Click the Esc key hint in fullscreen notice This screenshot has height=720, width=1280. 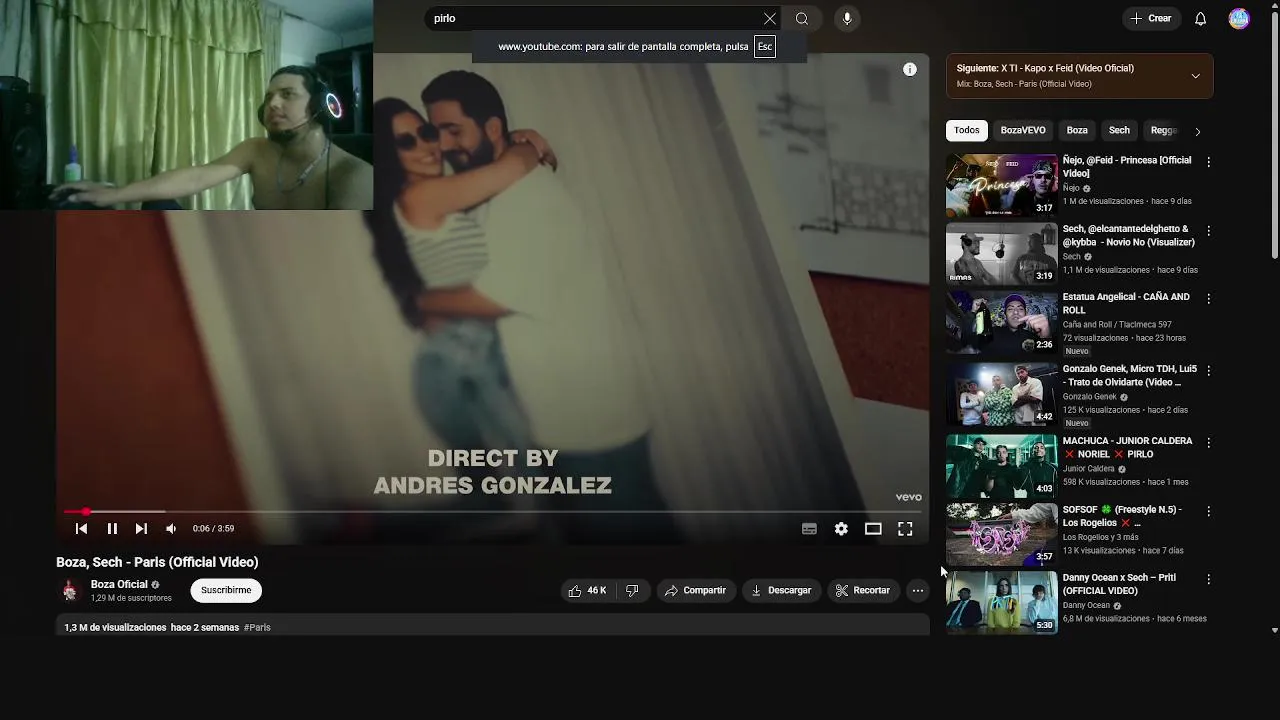click(765, 47)
